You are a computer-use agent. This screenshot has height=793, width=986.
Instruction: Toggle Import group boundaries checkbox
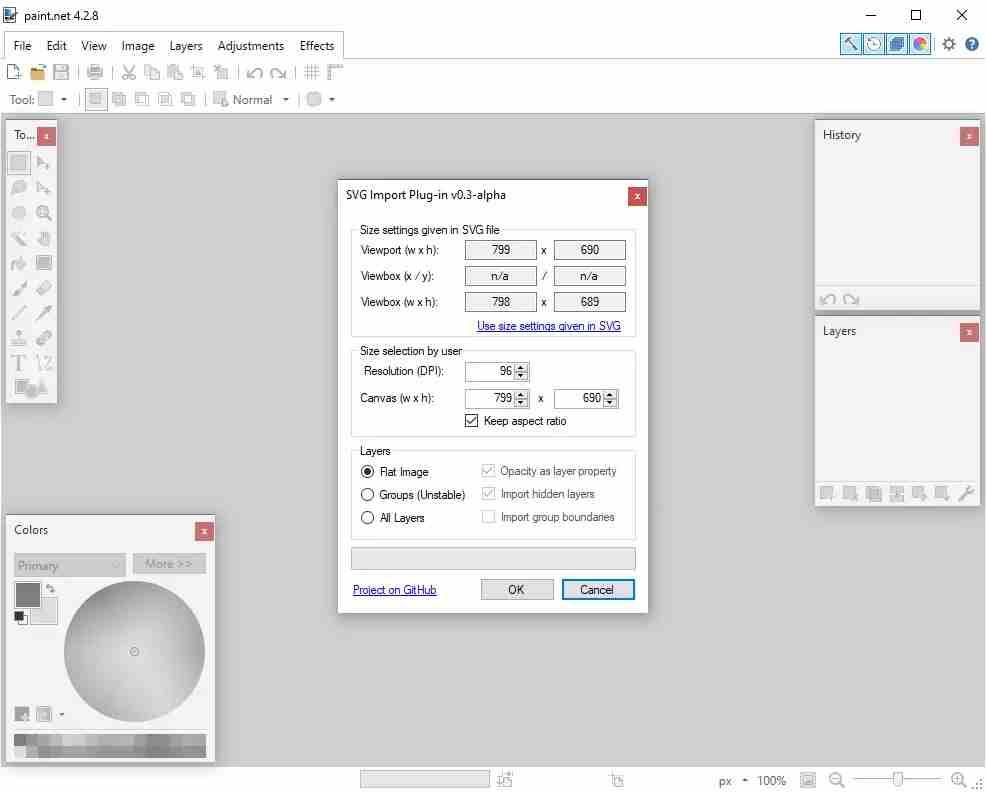click(x=488, y=516)
